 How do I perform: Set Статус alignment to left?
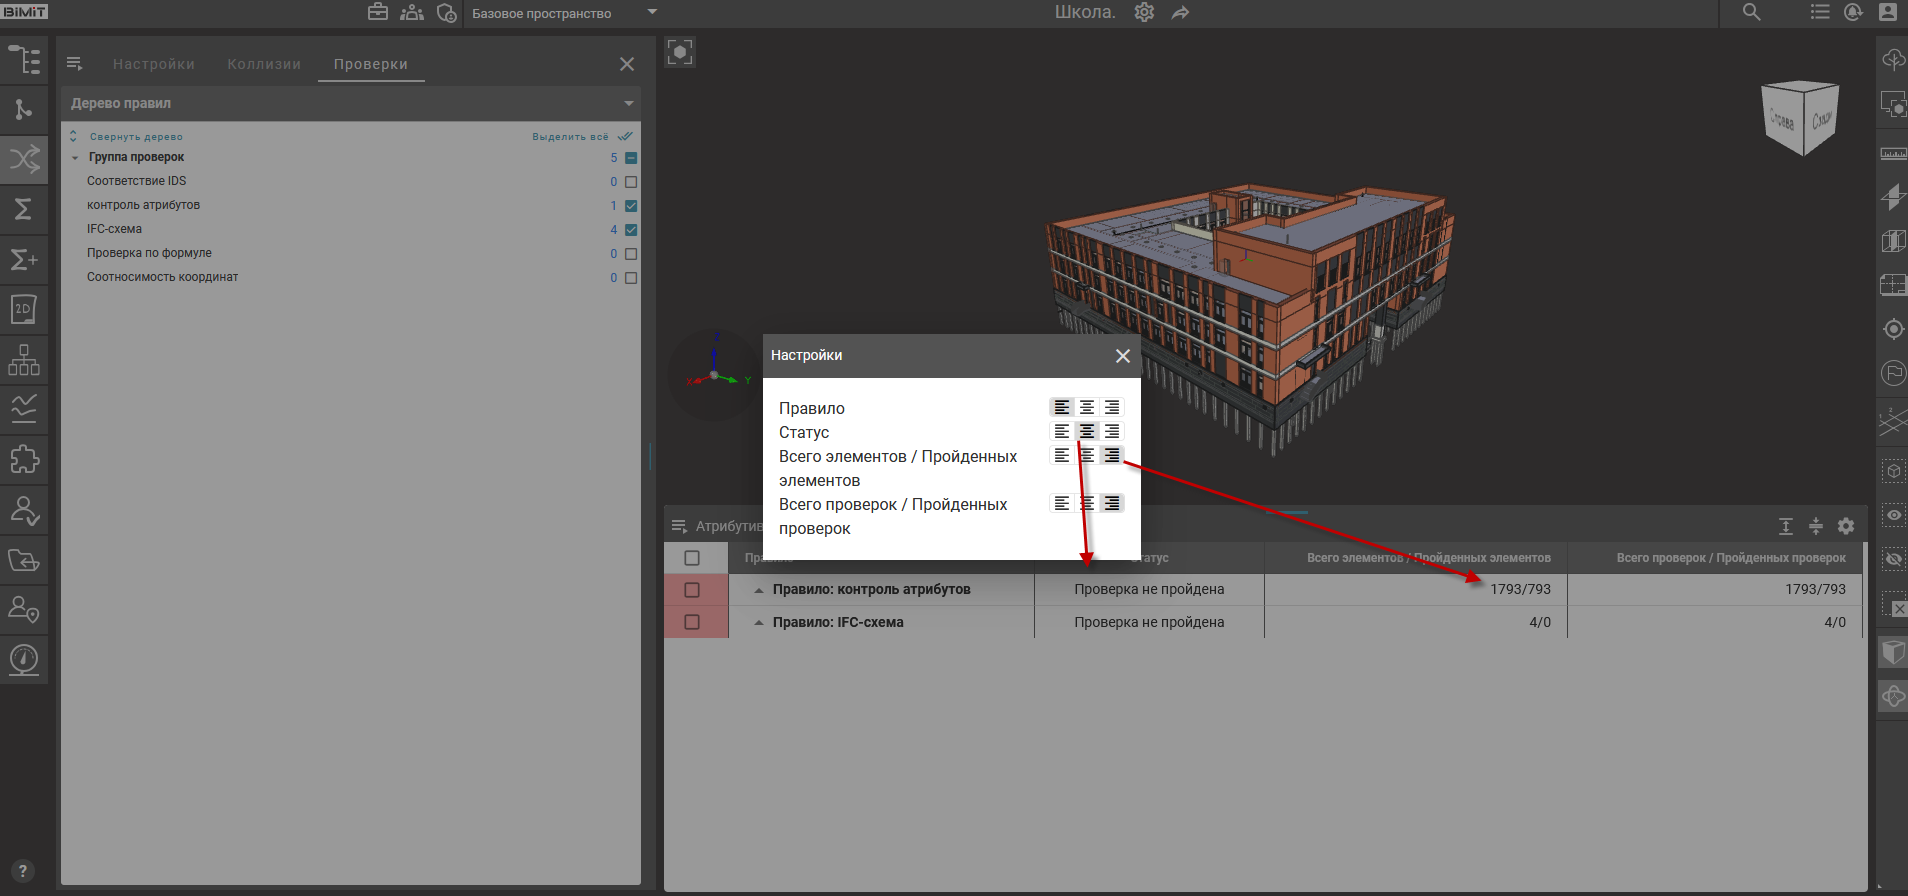1062,431
